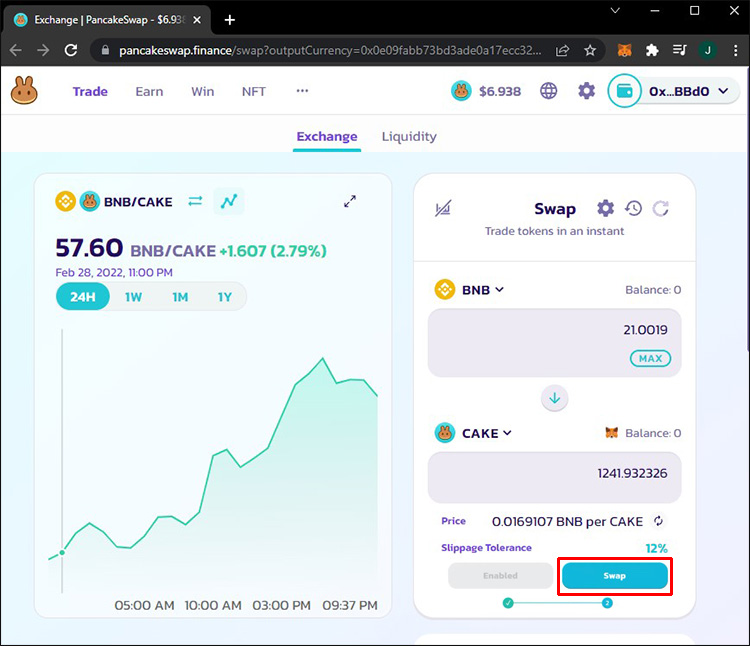Open a new browser tab with plus
The image size is (750, 646).
point(230,20)
